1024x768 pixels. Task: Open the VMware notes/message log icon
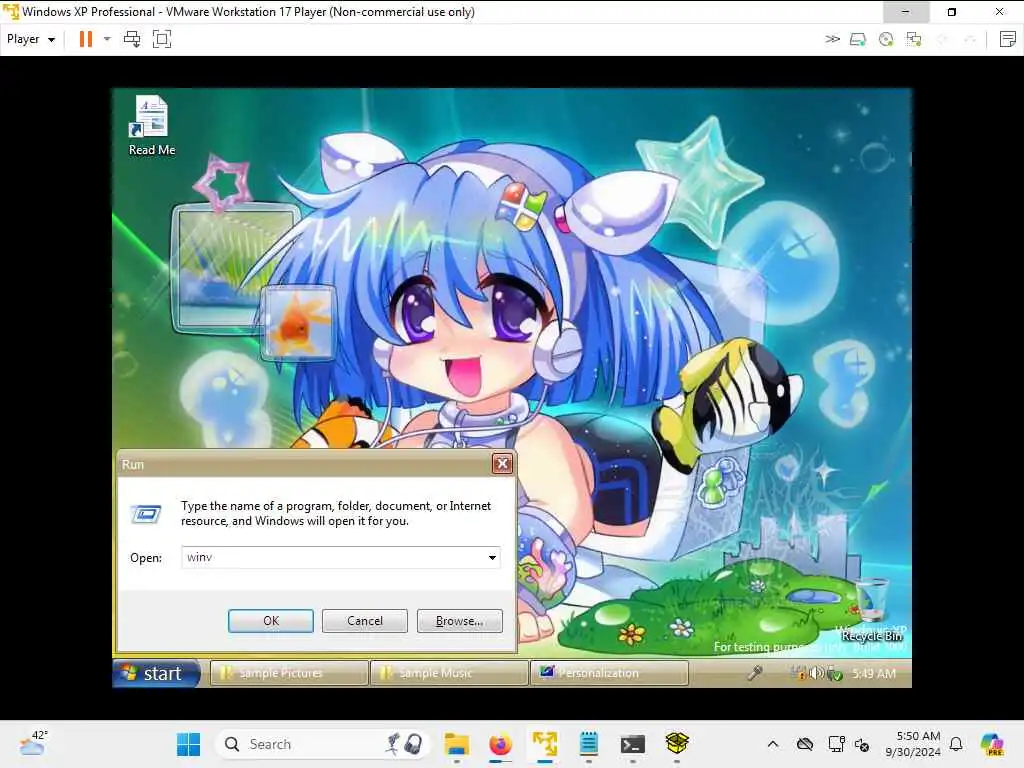(1008, 39)
